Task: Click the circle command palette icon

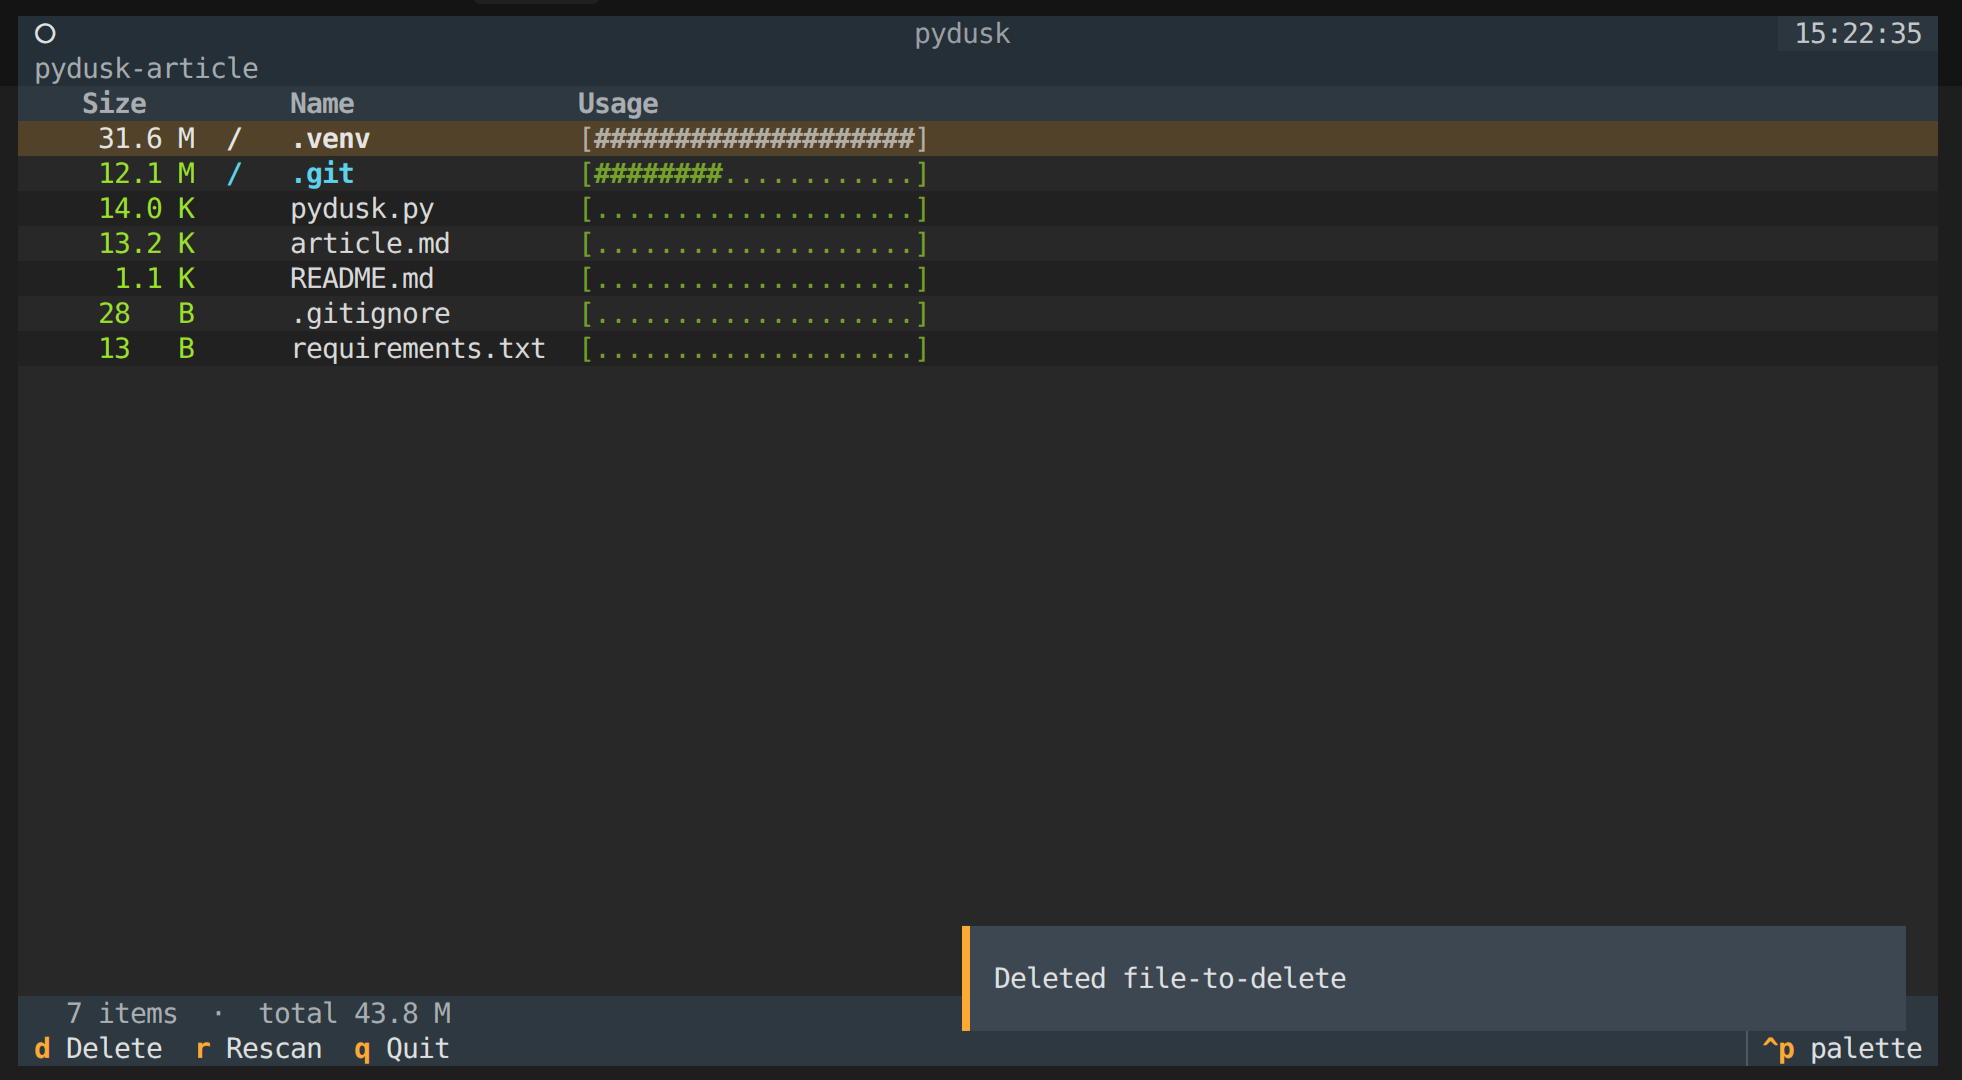Action: pos(45,34)
